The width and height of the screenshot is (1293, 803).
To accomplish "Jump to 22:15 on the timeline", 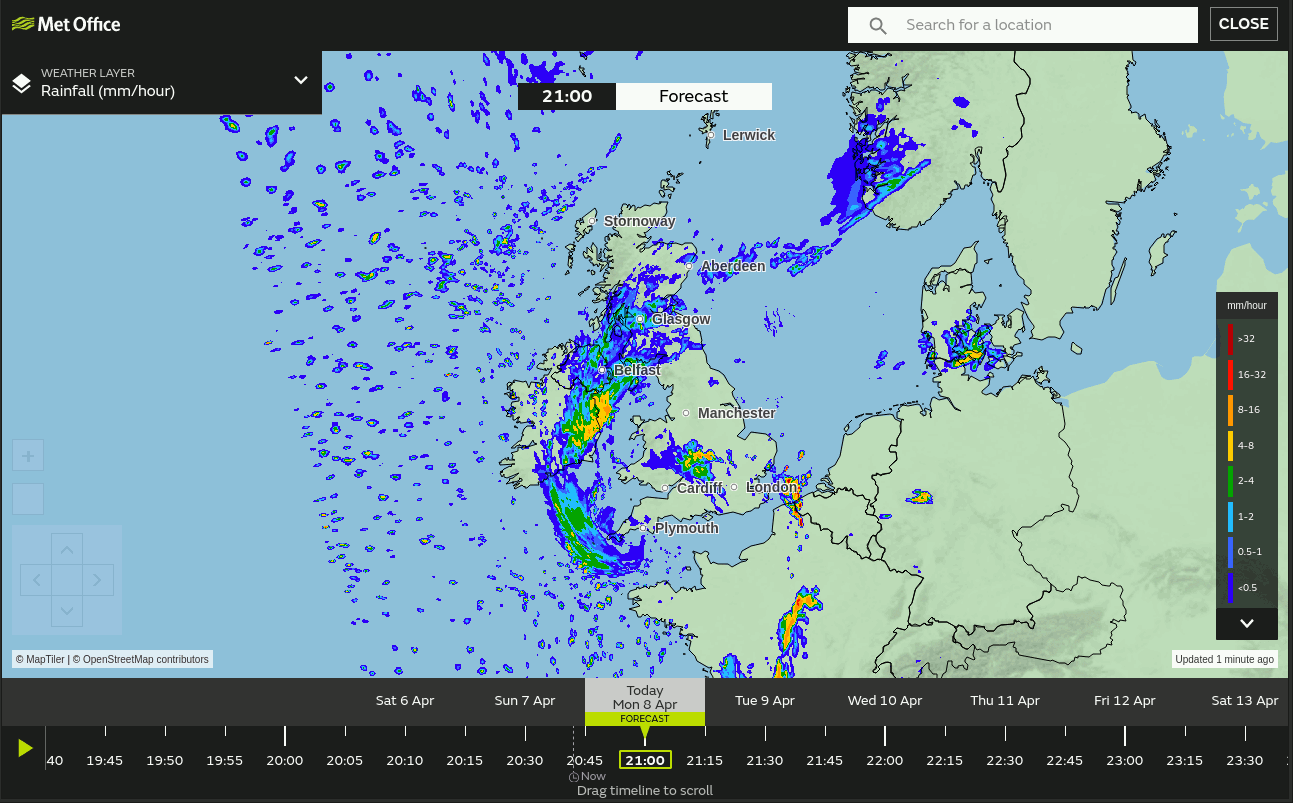I will click(x=945, y=760).
